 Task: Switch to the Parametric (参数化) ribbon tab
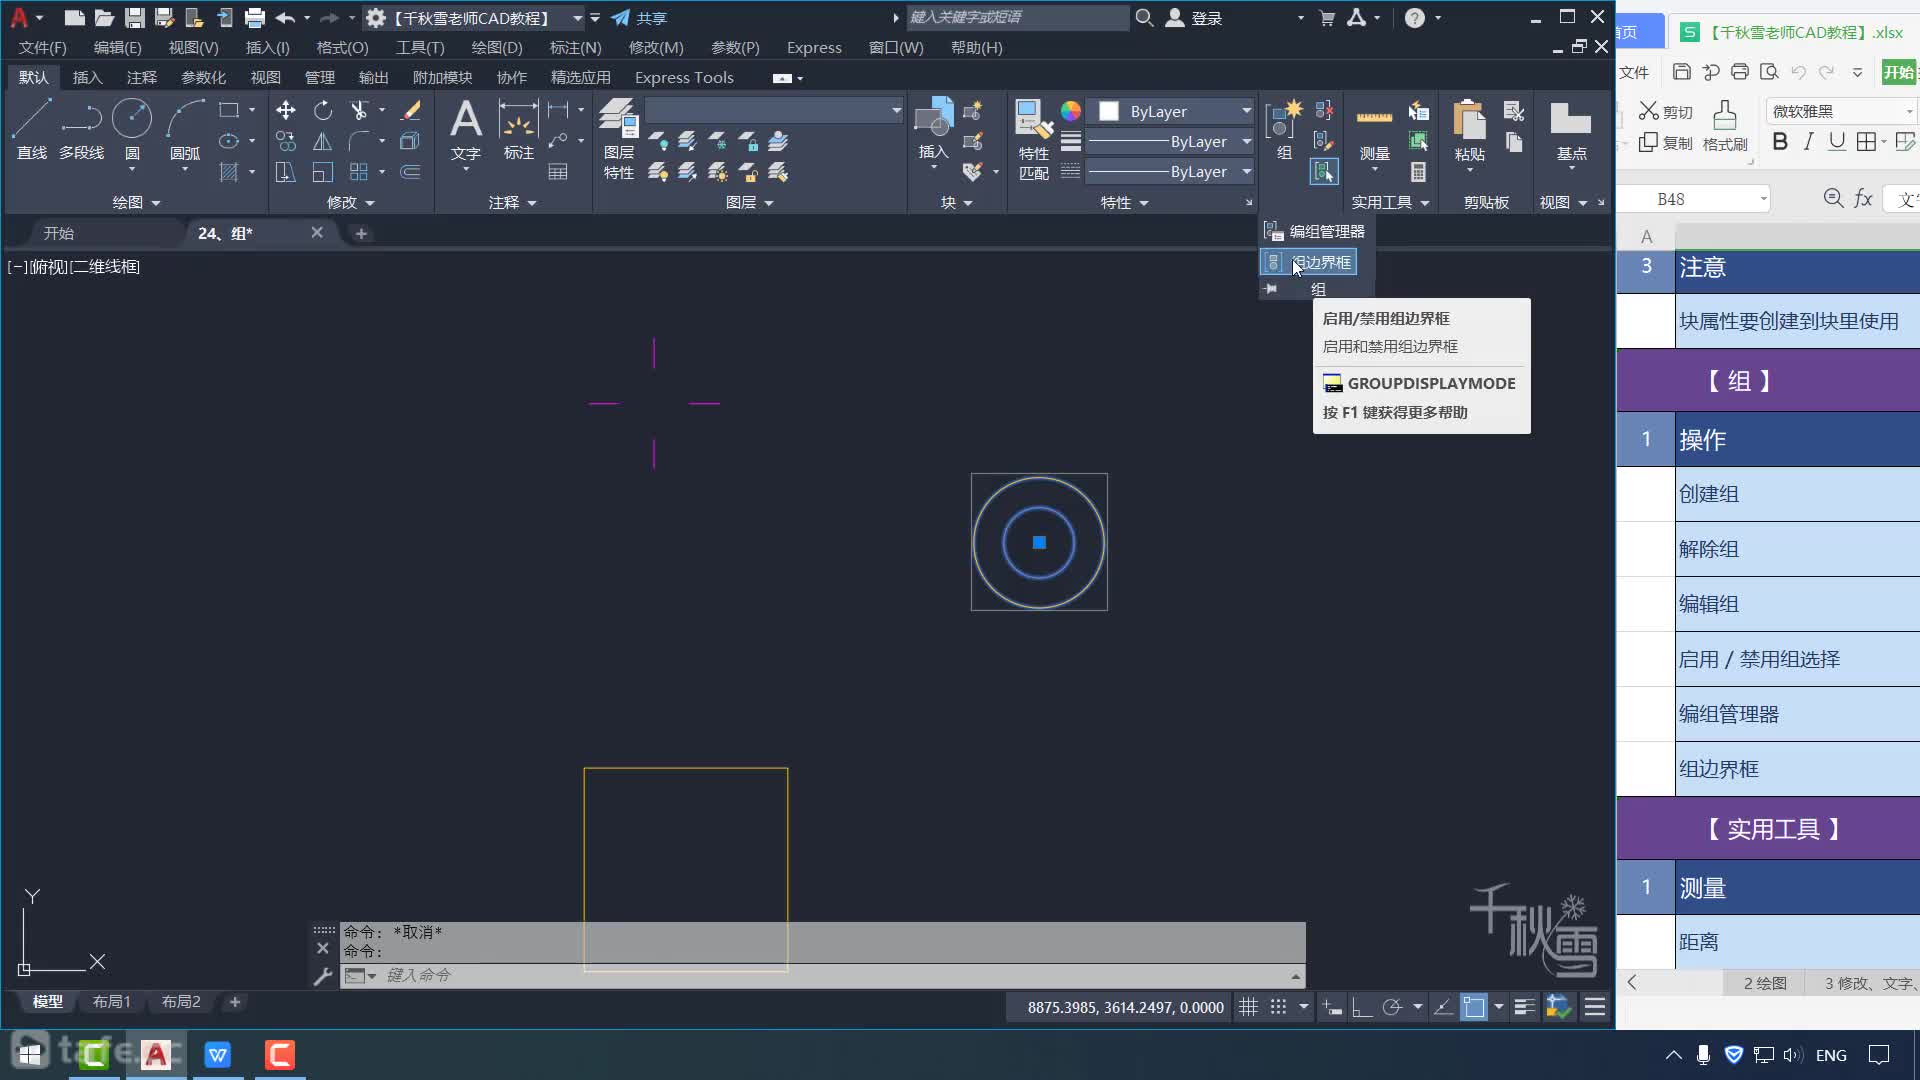pos(203,77)
